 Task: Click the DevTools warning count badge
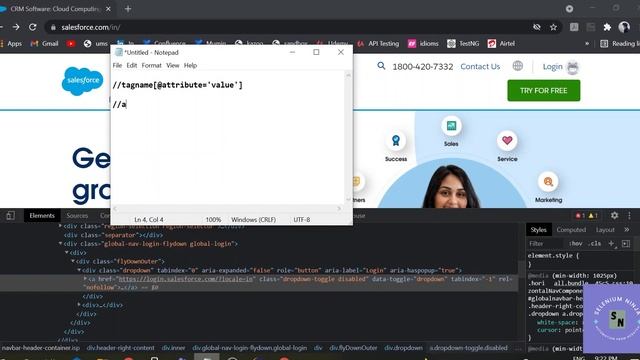pyautogui.click(x=593, y=216)
